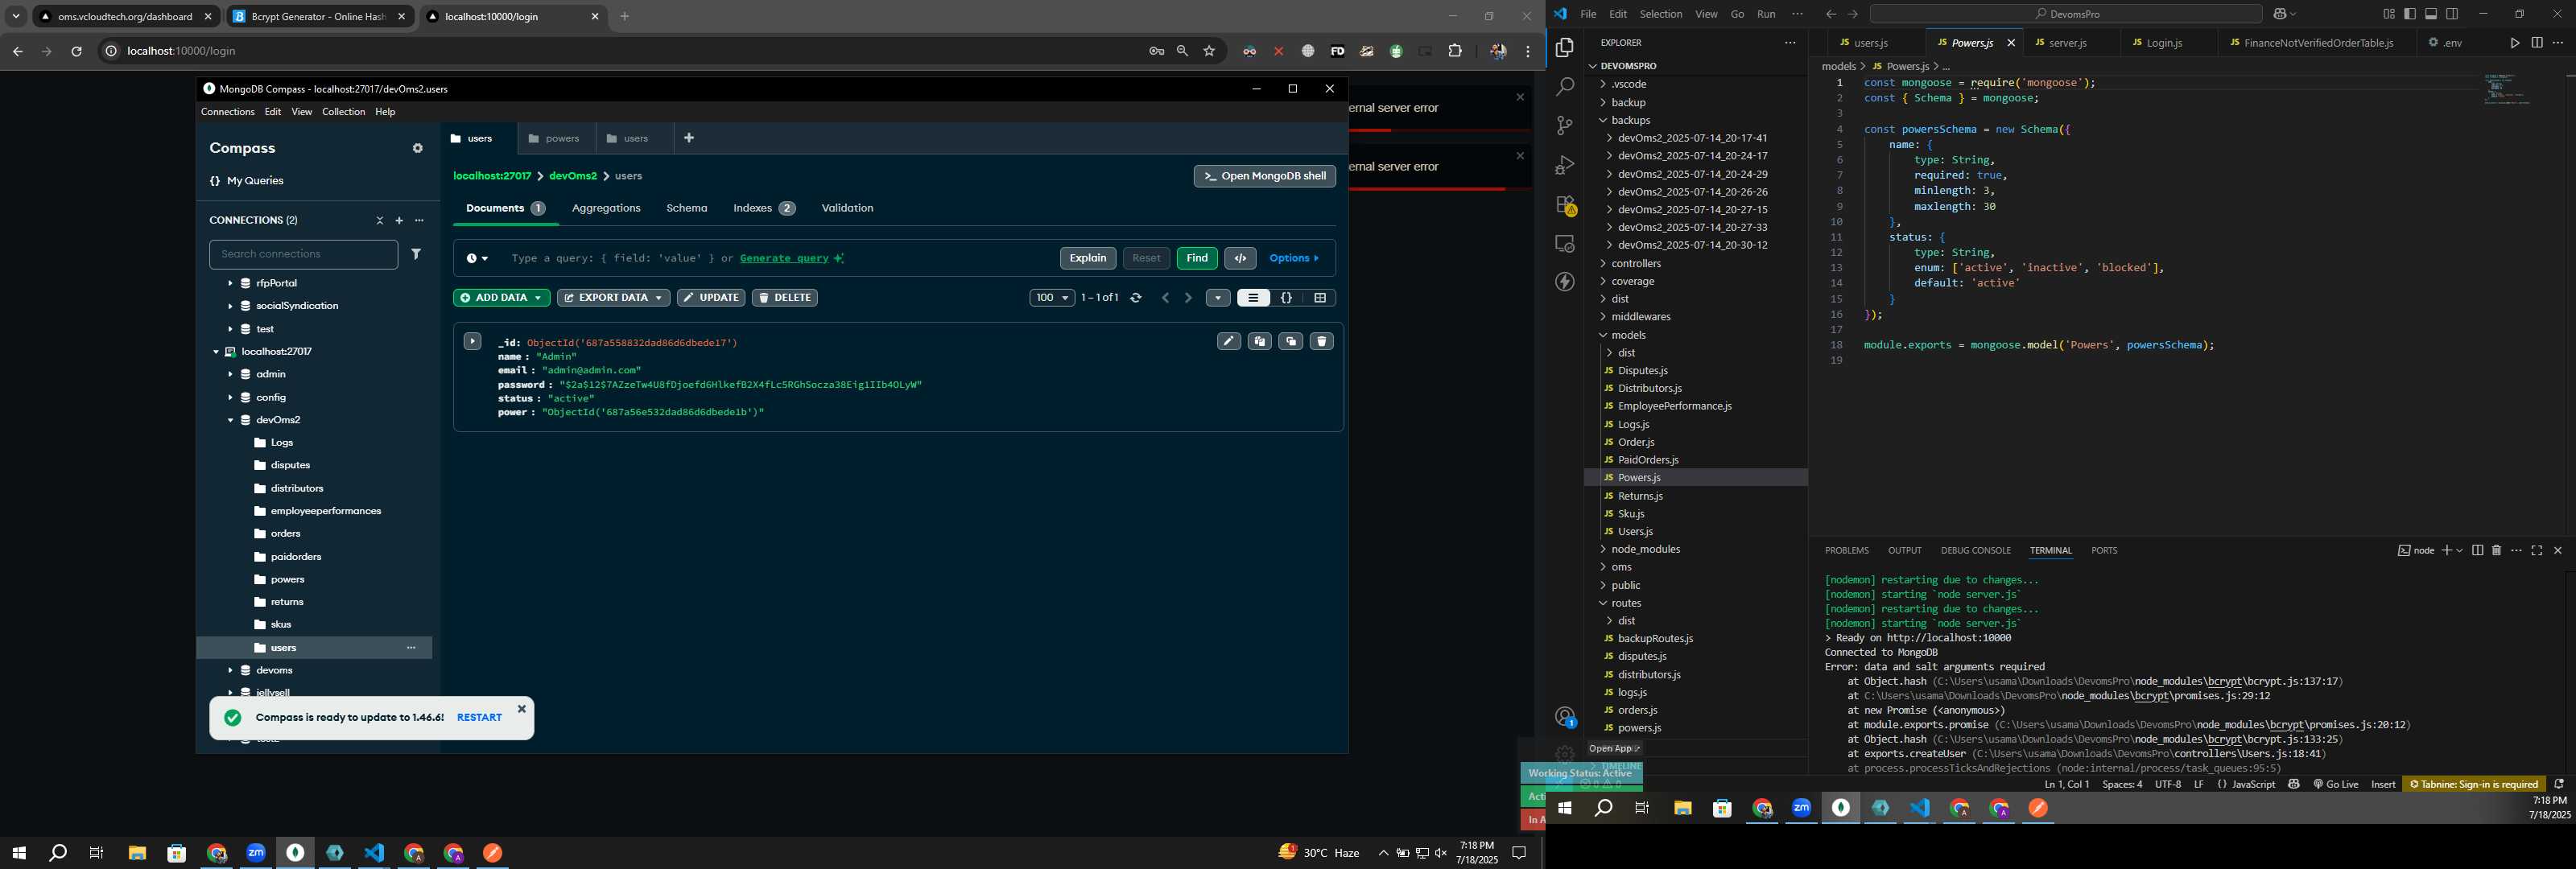Click the Compass settings gear icon

(x=418, y=148)
